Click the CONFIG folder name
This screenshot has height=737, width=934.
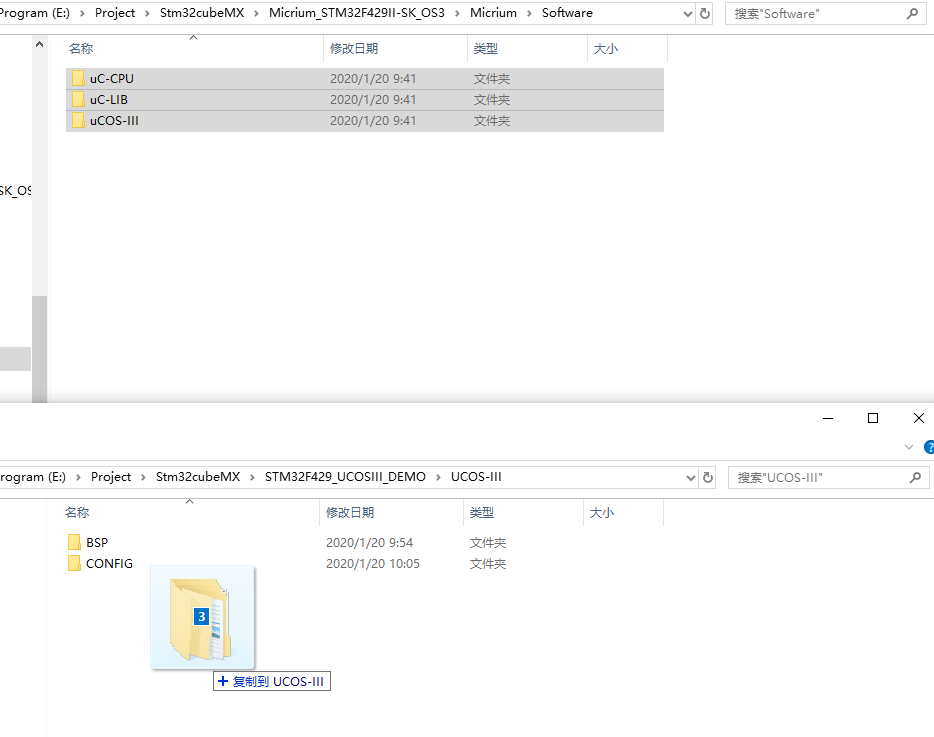pos(110,563)
